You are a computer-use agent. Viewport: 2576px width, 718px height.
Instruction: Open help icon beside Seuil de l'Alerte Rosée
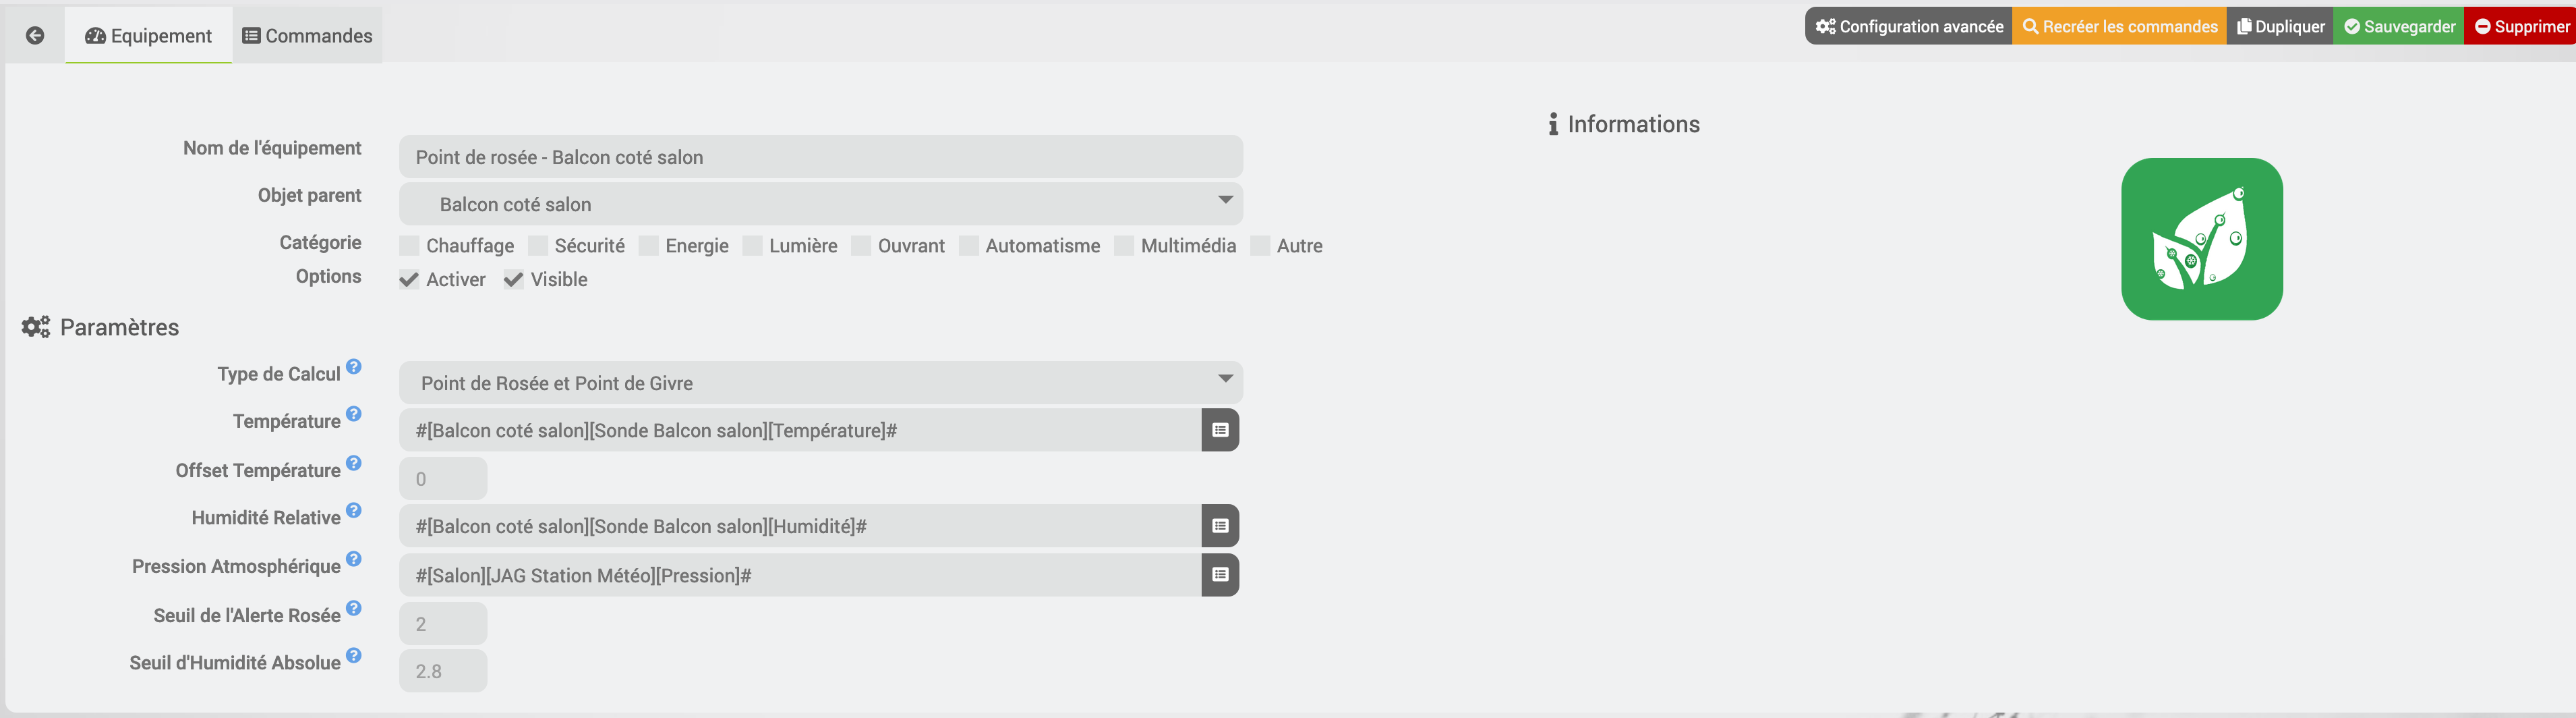coord(354,608)
